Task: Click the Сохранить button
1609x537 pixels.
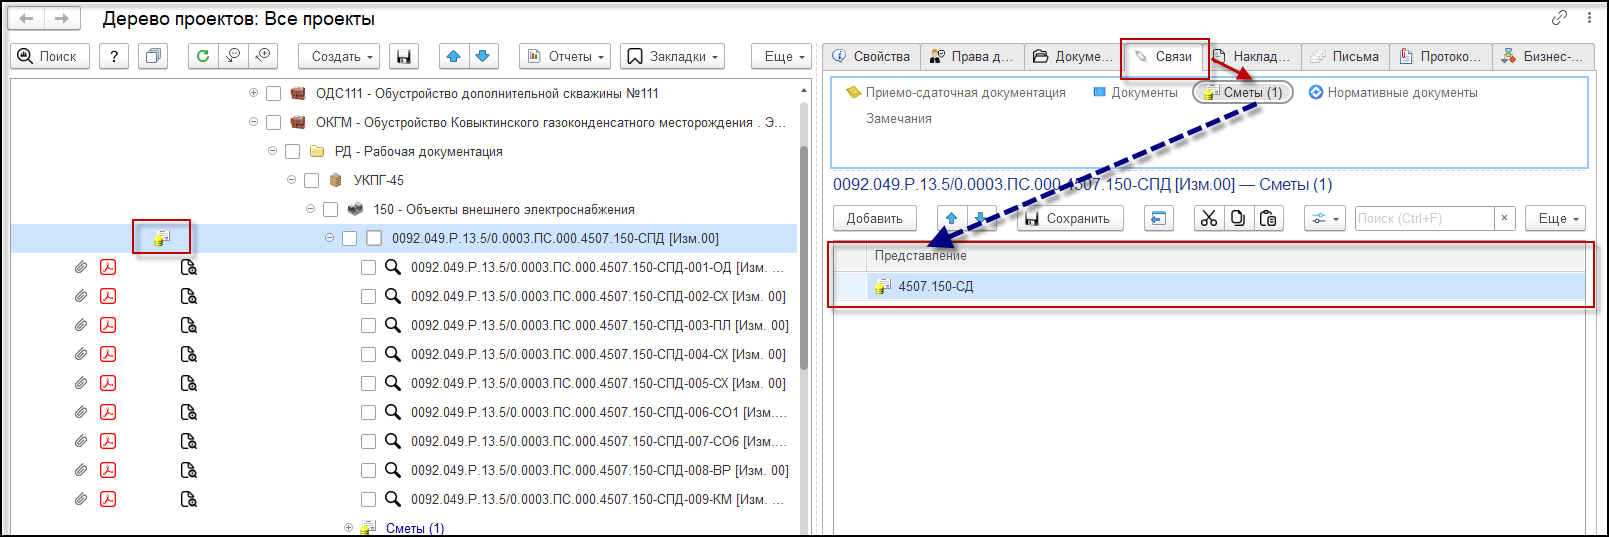Action: 1069,218
